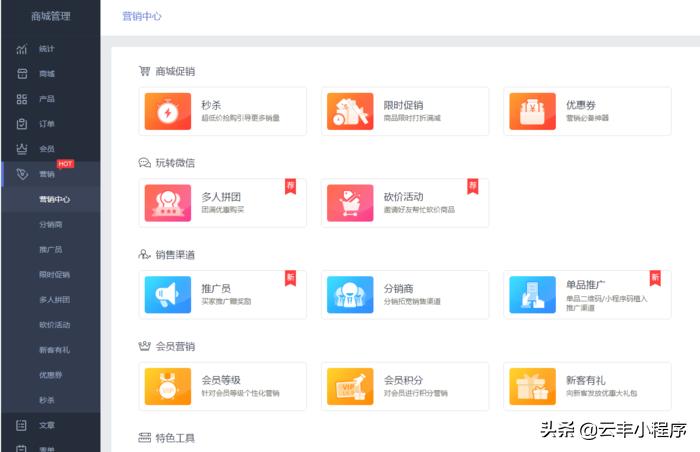This screenshot has width=700, height=452.
Task: Go to 产品 in the sidebar
Action: click(x=46, y=99)
